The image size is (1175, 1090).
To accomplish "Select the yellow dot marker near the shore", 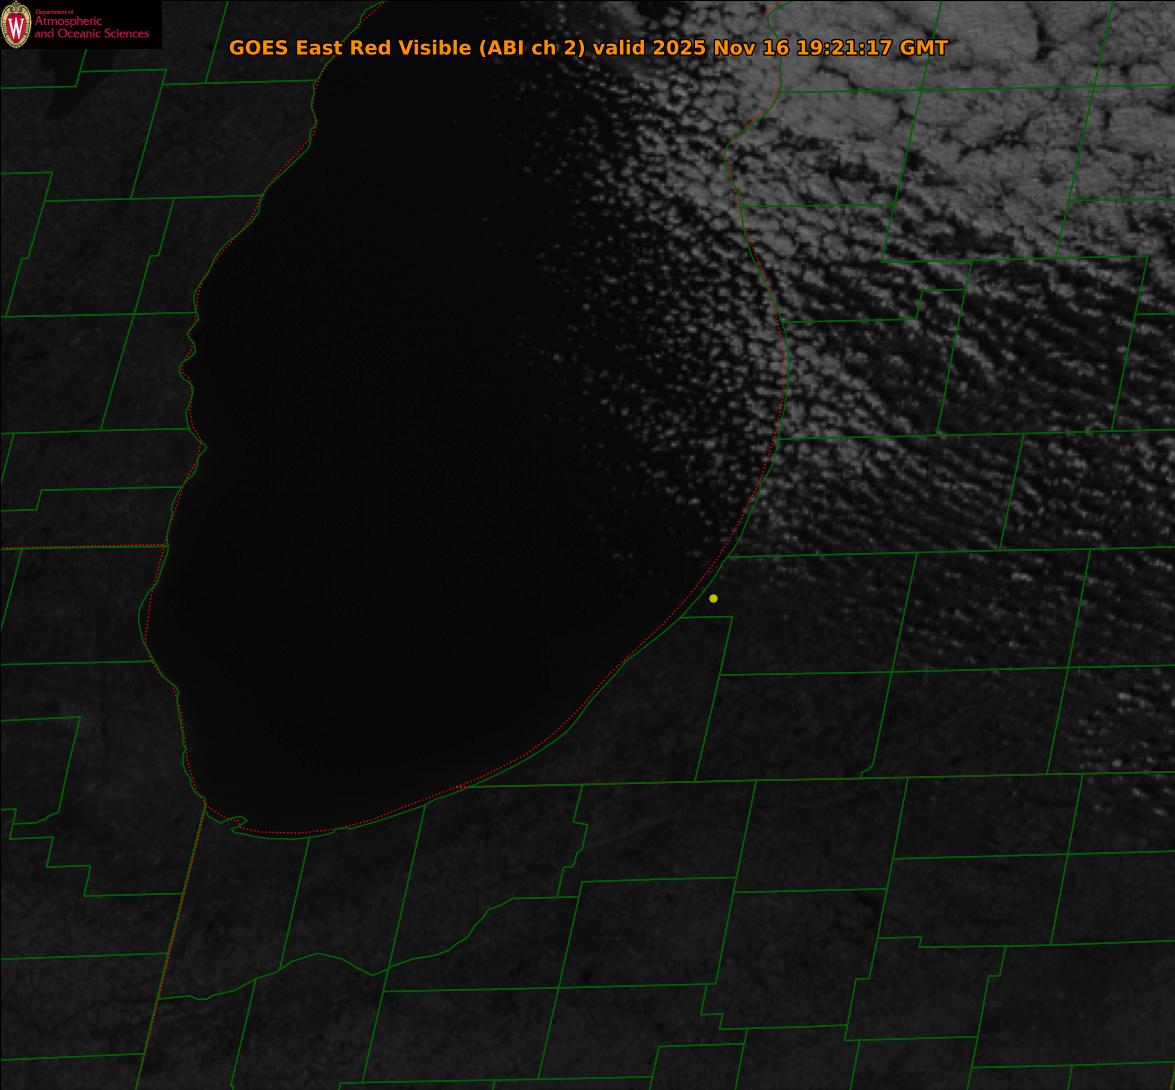I will (713, 598).
